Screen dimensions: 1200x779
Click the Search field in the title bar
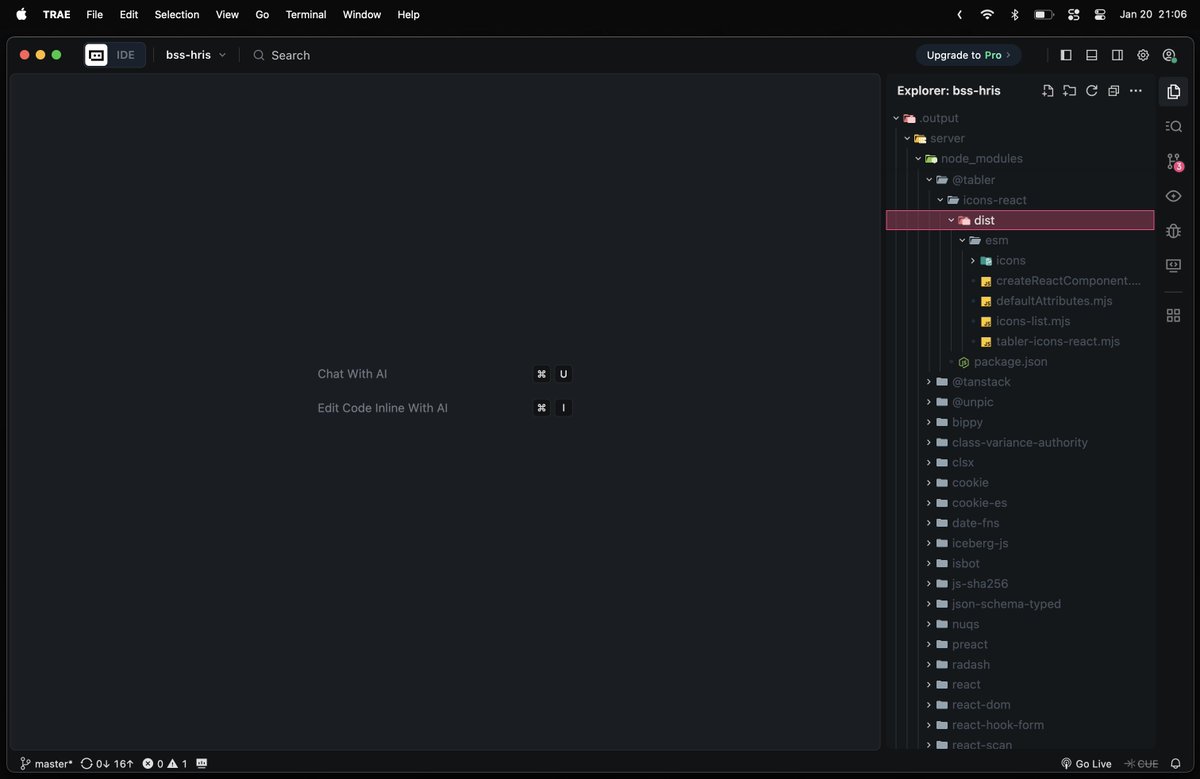tap(282, 55)
